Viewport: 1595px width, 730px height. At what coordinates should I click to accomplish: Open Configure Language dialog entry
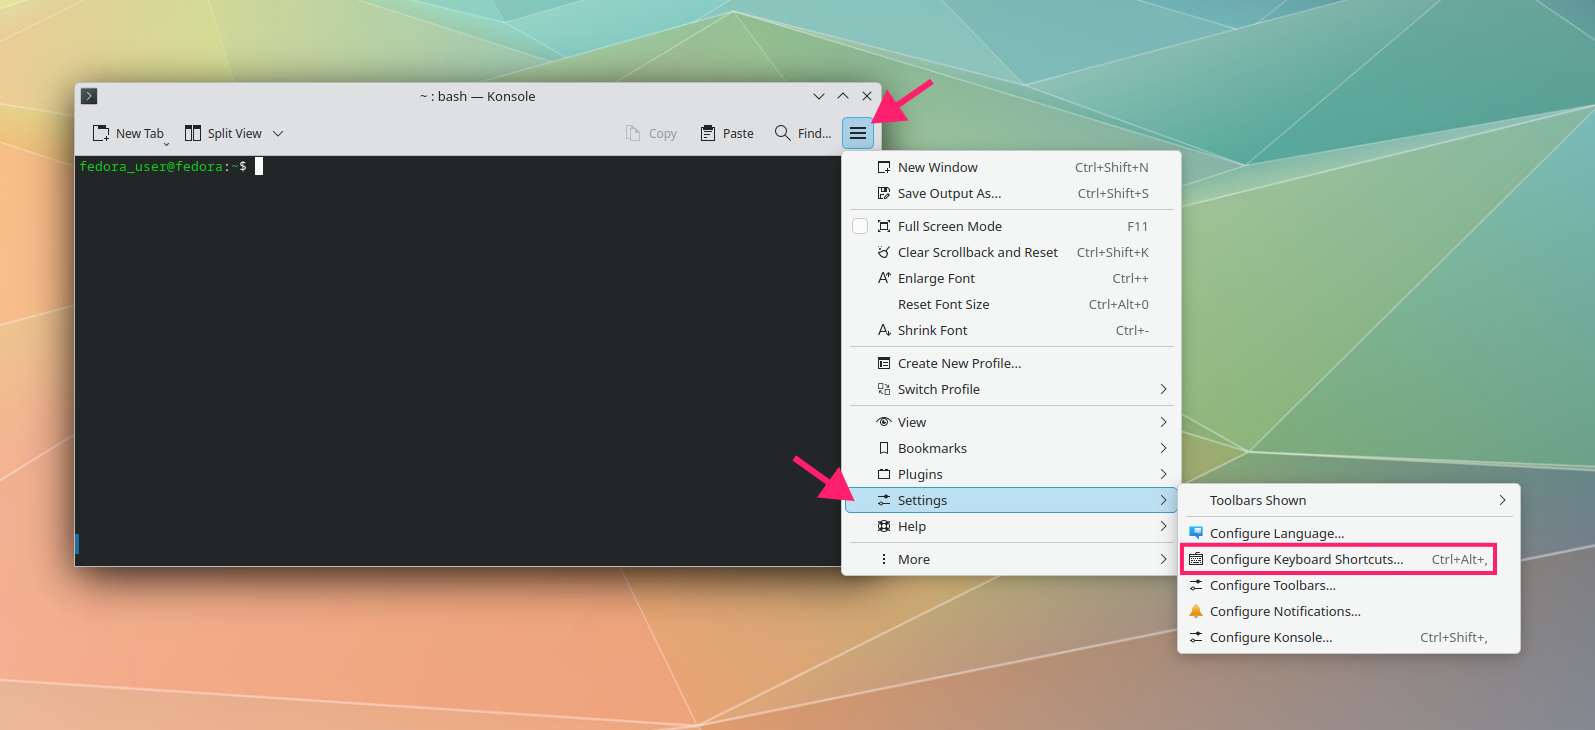1349,533
